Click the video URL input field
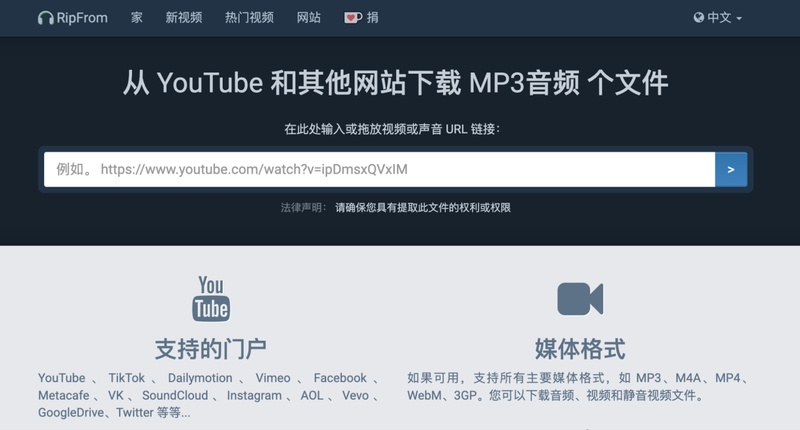 tap(379, 169)
